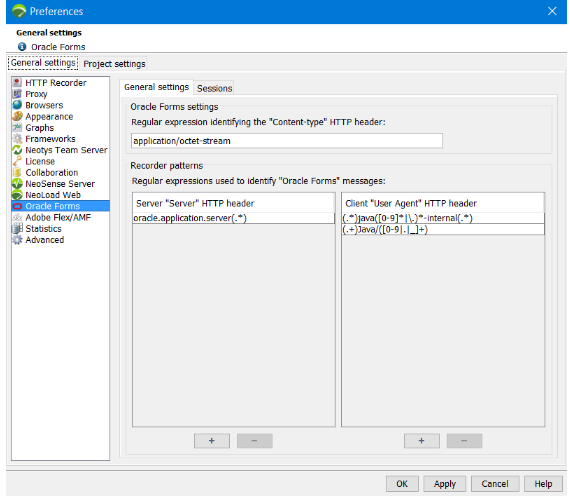The image size is (570, 499).
Task: Select Proxy in the settings list
Action: pos(36,94)
